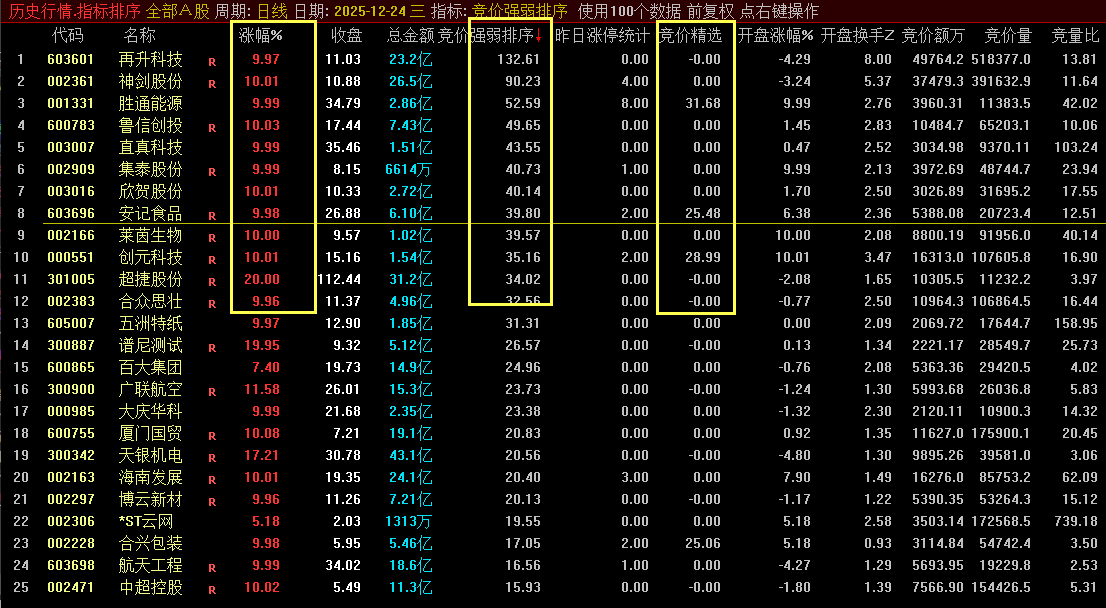Screen dimensions: 1106x608
Task: Click the R marker beside 广联航空
Action: [212, 391]
